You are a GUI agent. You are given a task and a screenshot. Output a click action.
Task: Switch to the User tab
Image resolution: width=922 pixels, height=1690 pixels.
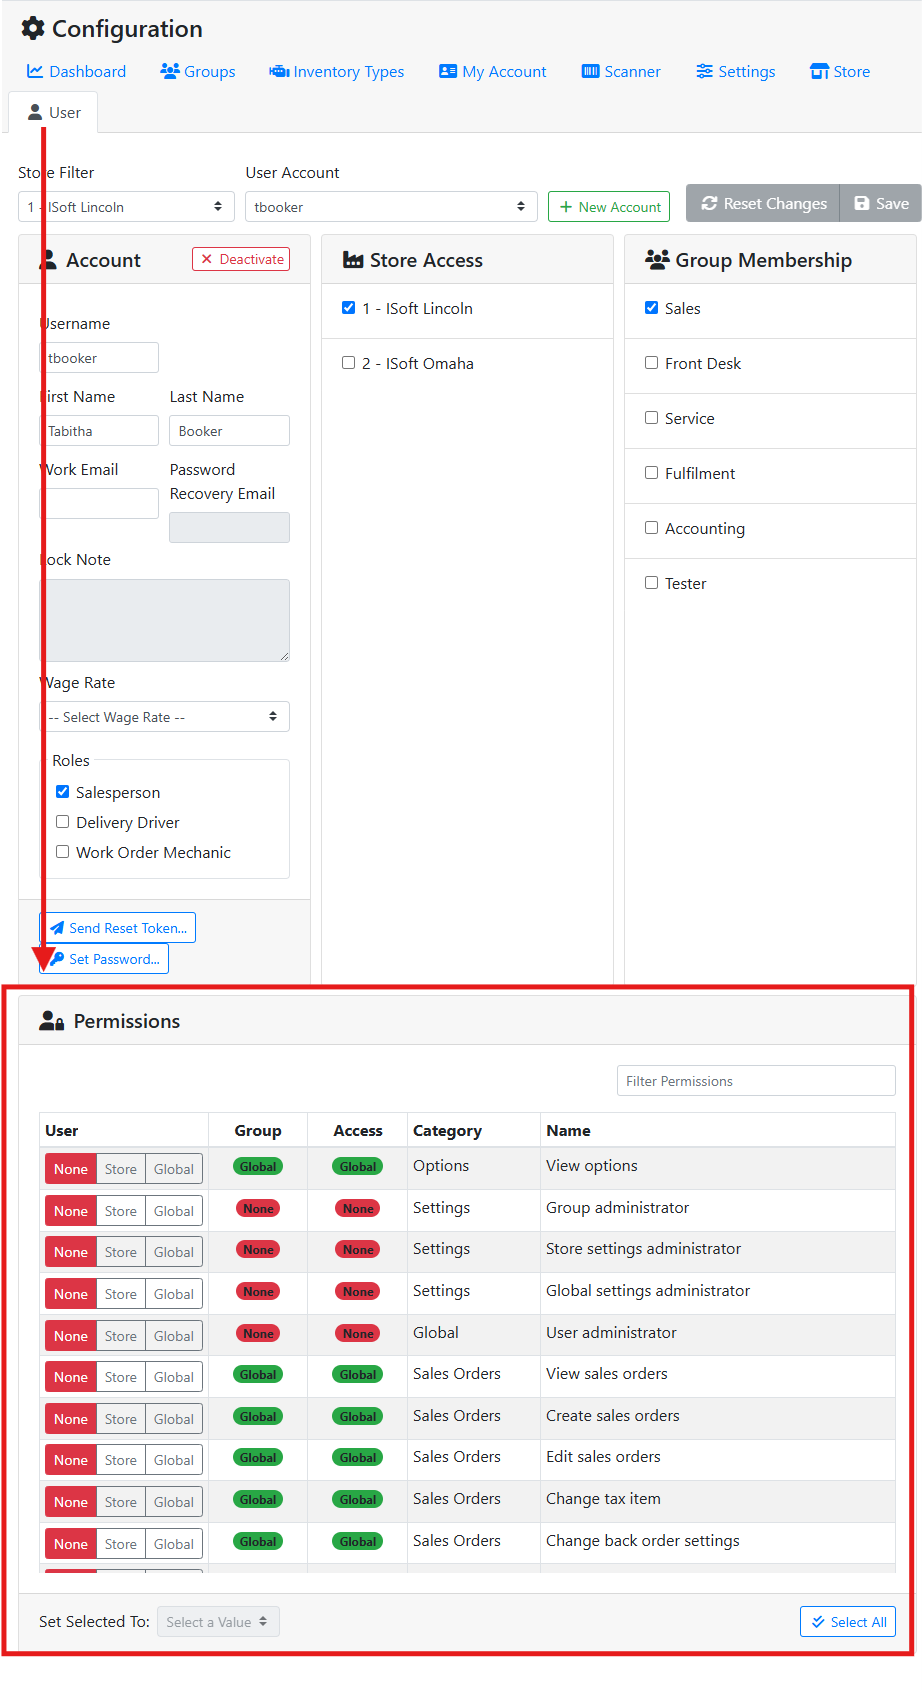click(x=54, y=113)
